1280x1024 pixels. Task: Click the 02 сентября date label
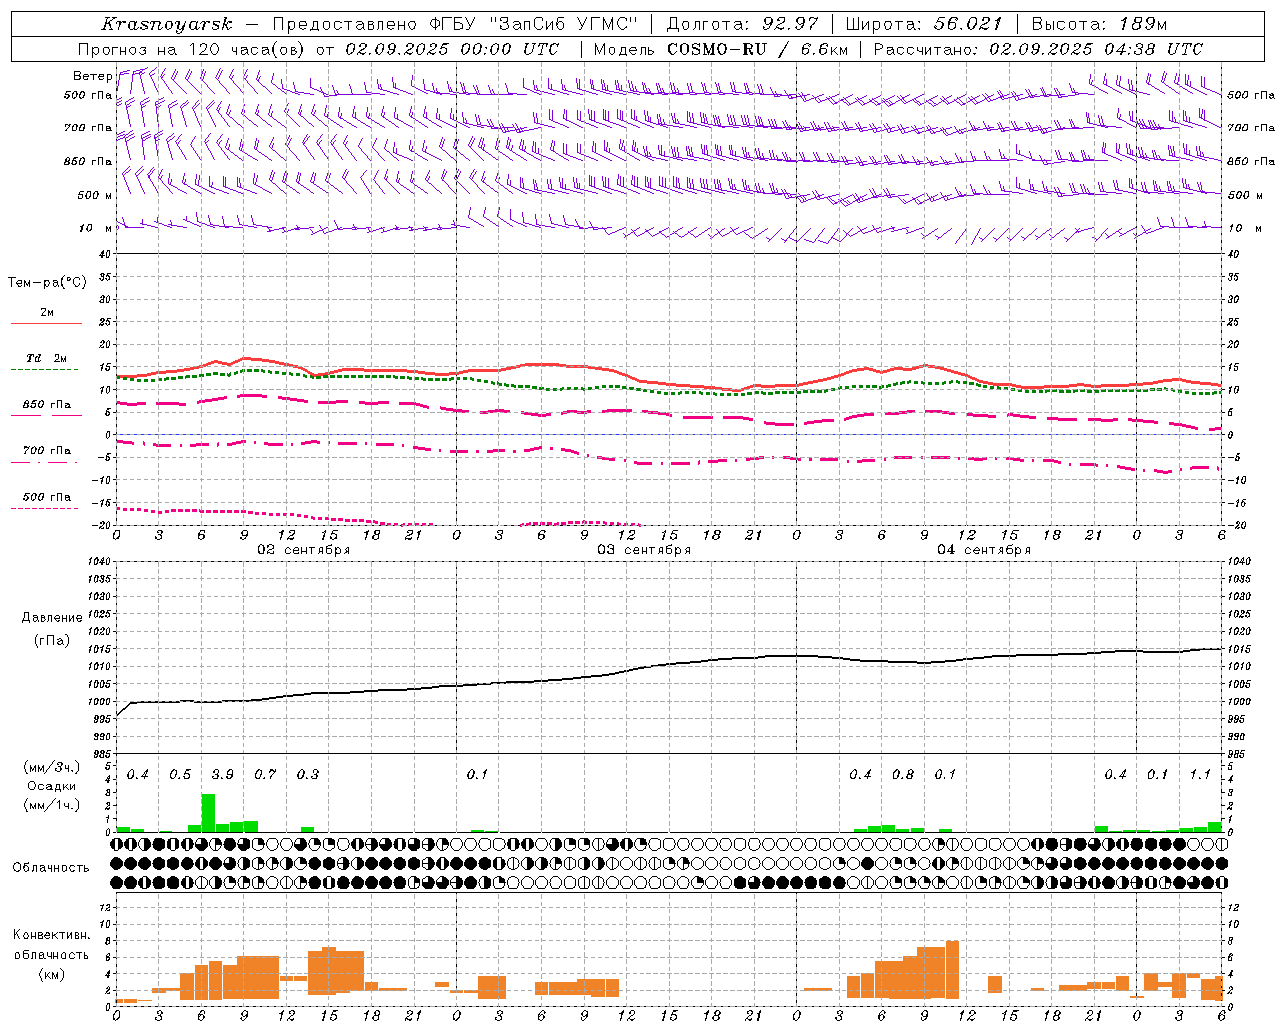click(x=304, y=550)
